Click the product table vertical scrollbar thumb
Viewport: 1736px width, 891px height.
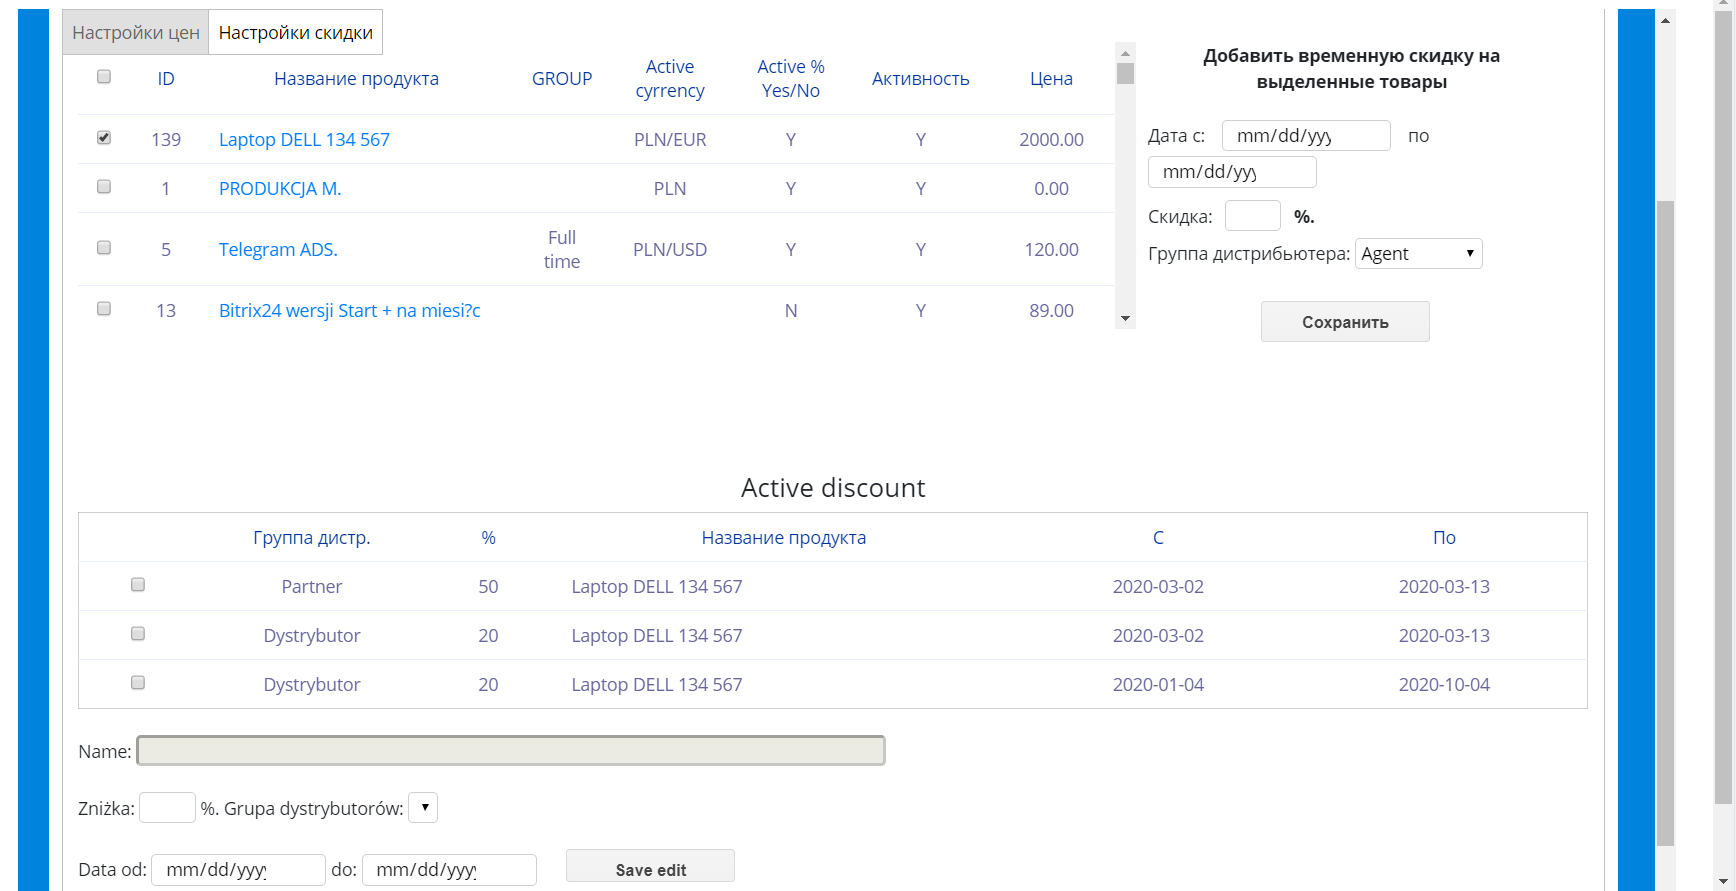point(1125,74)
